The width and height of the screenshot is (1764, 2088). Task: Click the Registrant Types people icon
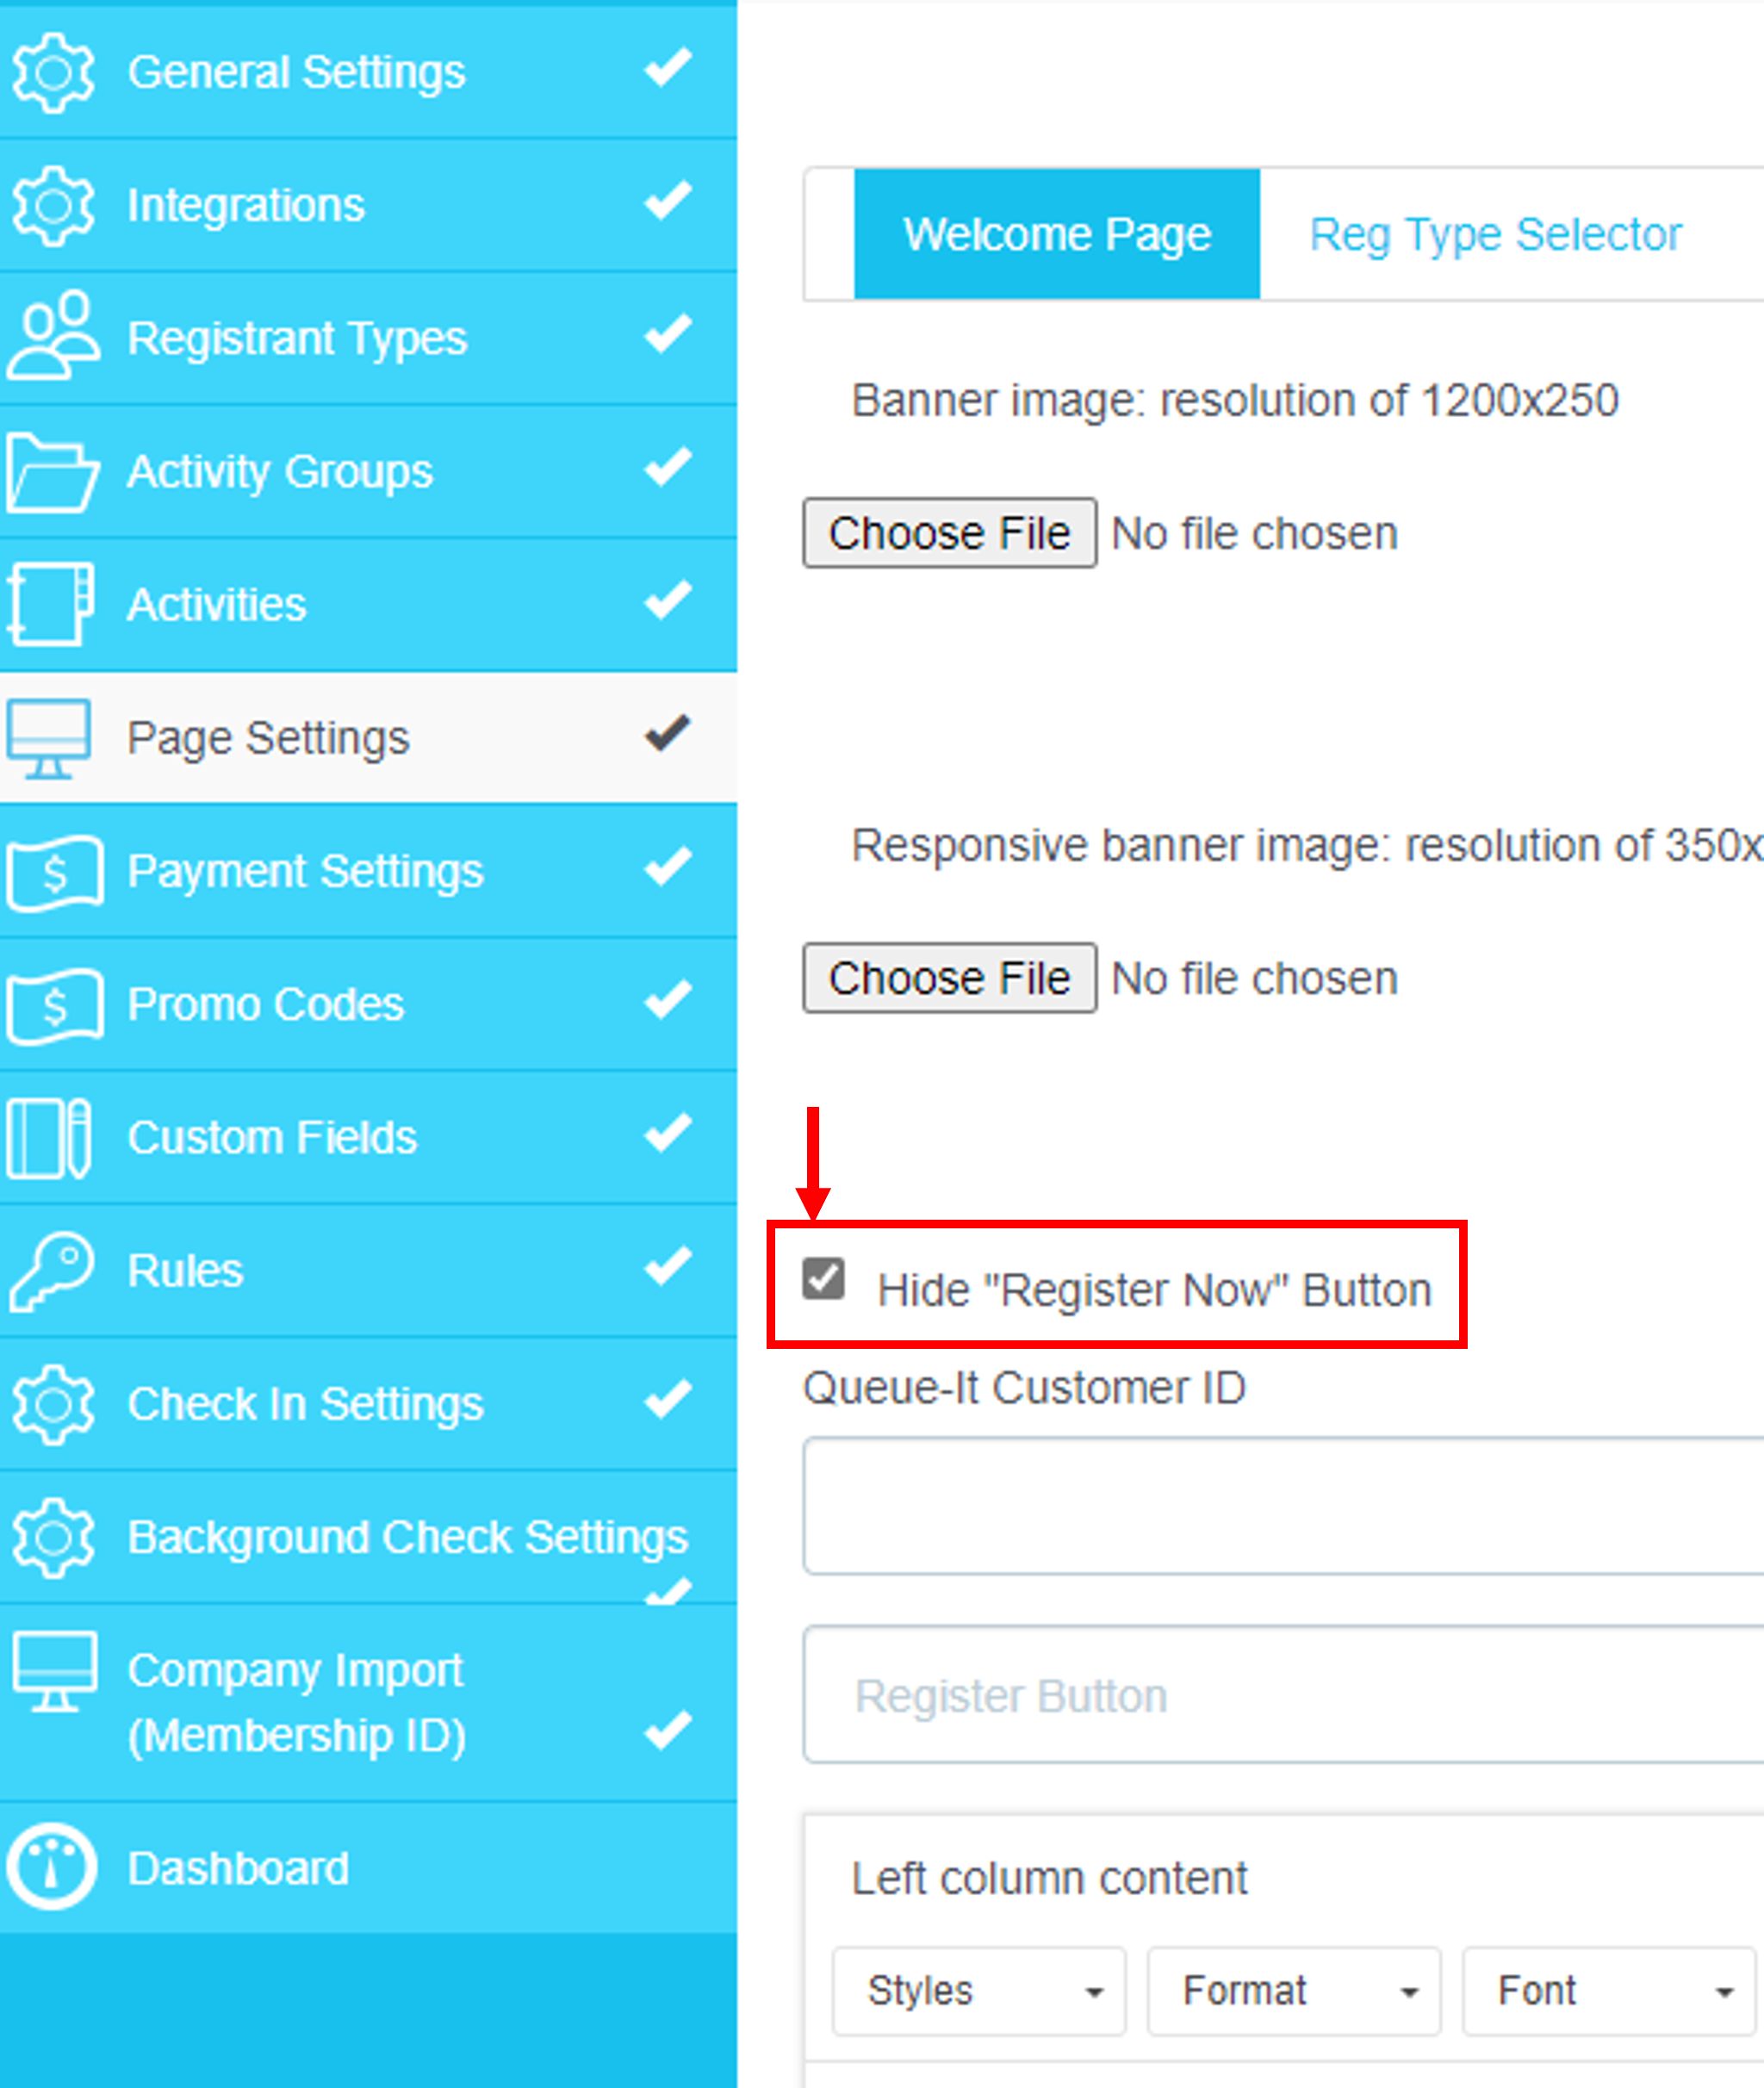[x=53, y=336]
